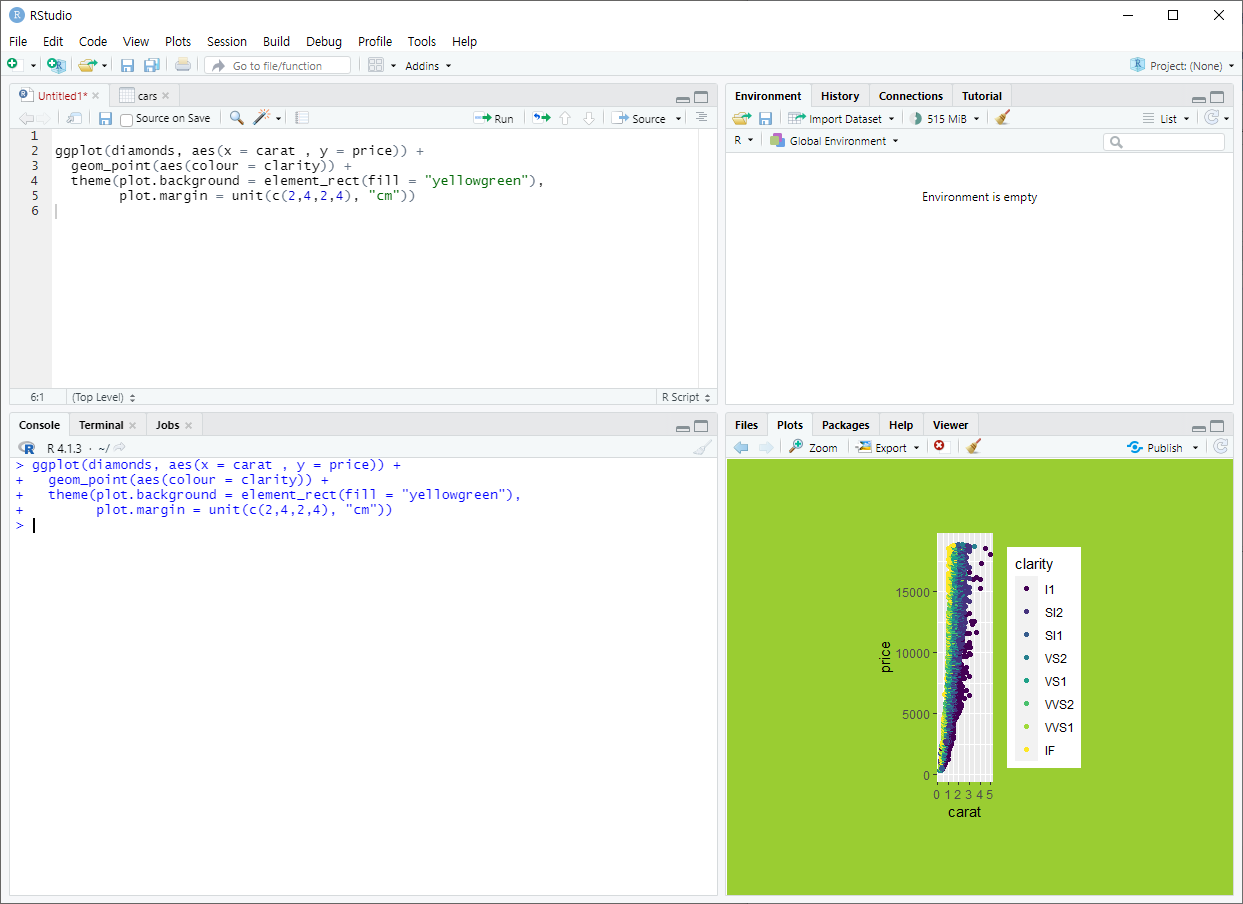Clear environment objects with the broom icon
The width and height of the screenshot is (1243, 904).
(1003, 118)
